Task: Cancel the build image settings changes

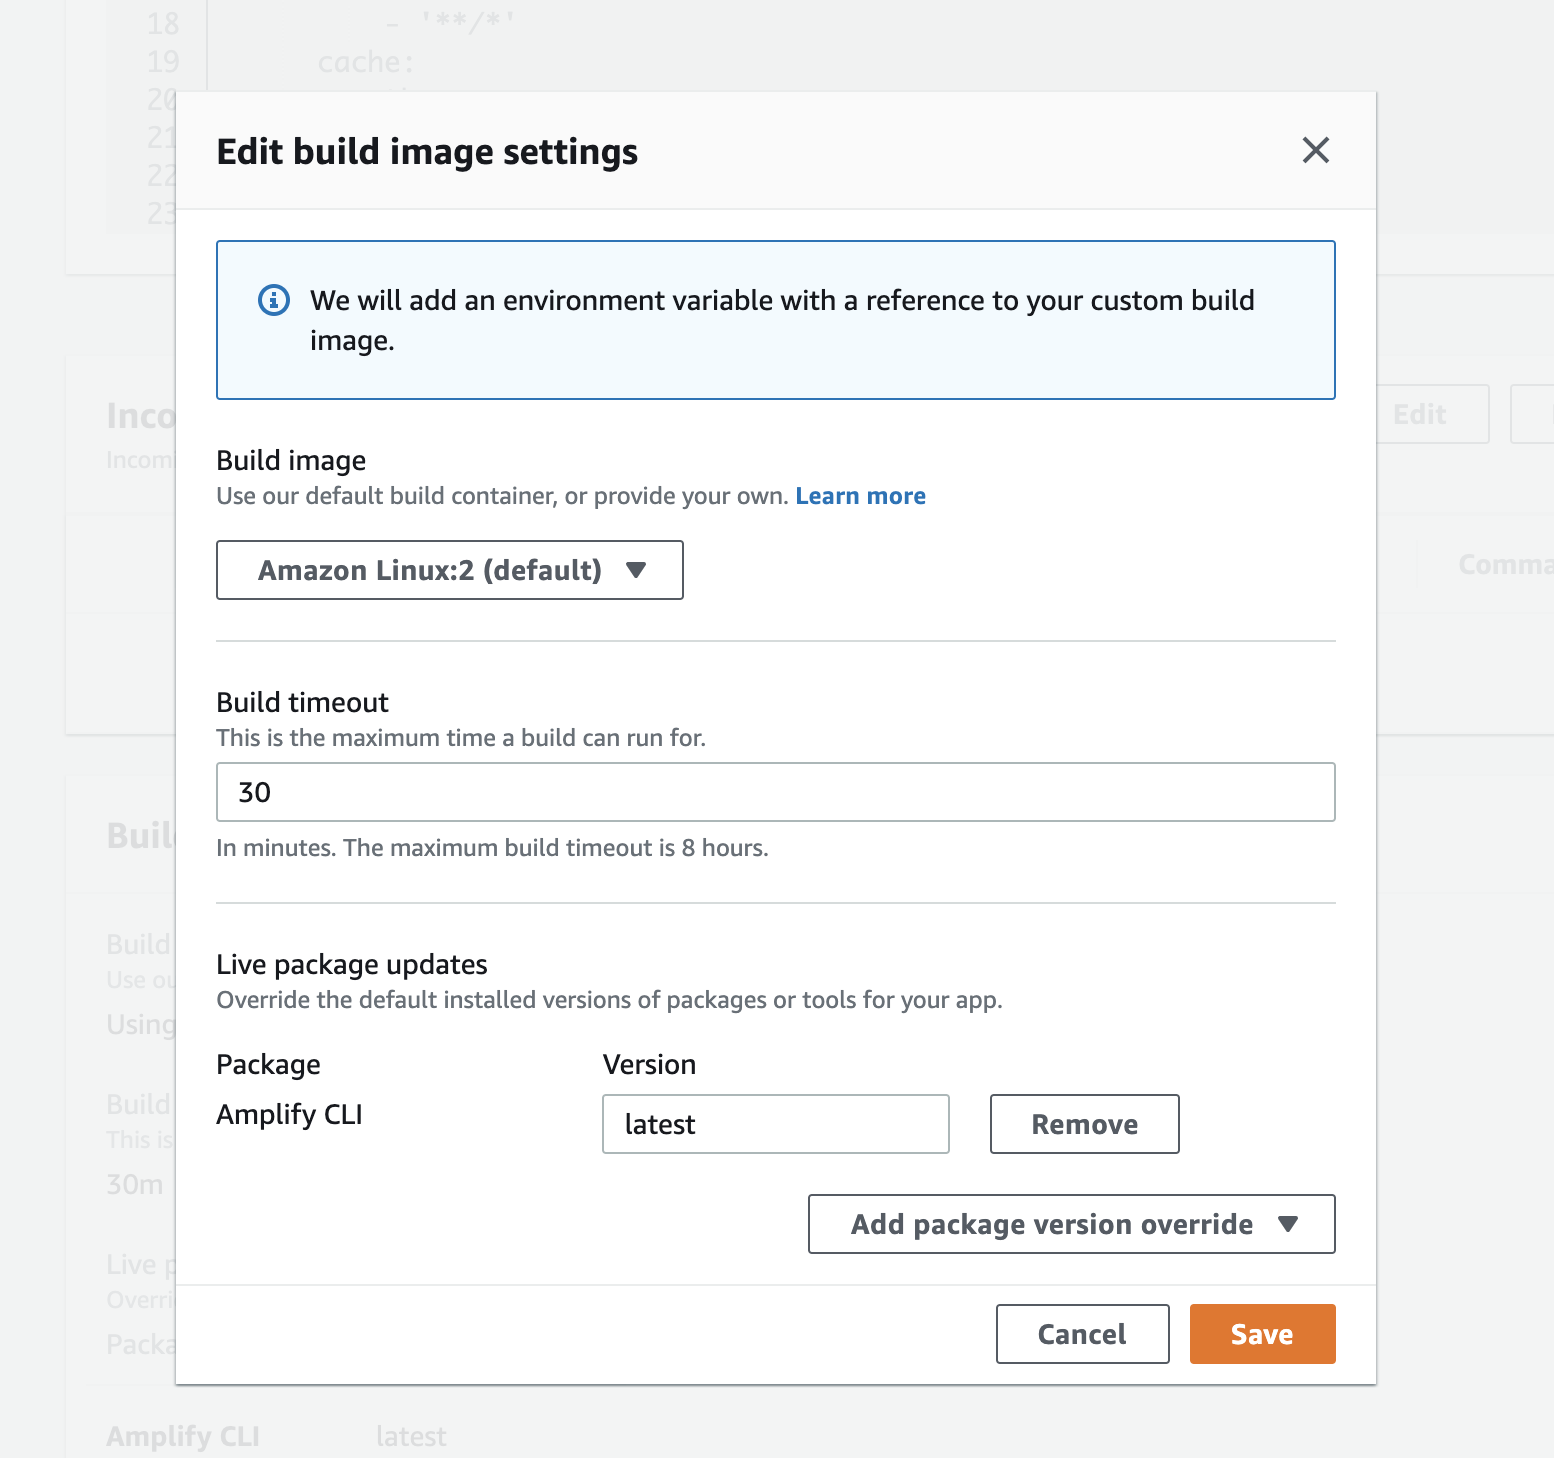Action: [x=1082, y=1334]
